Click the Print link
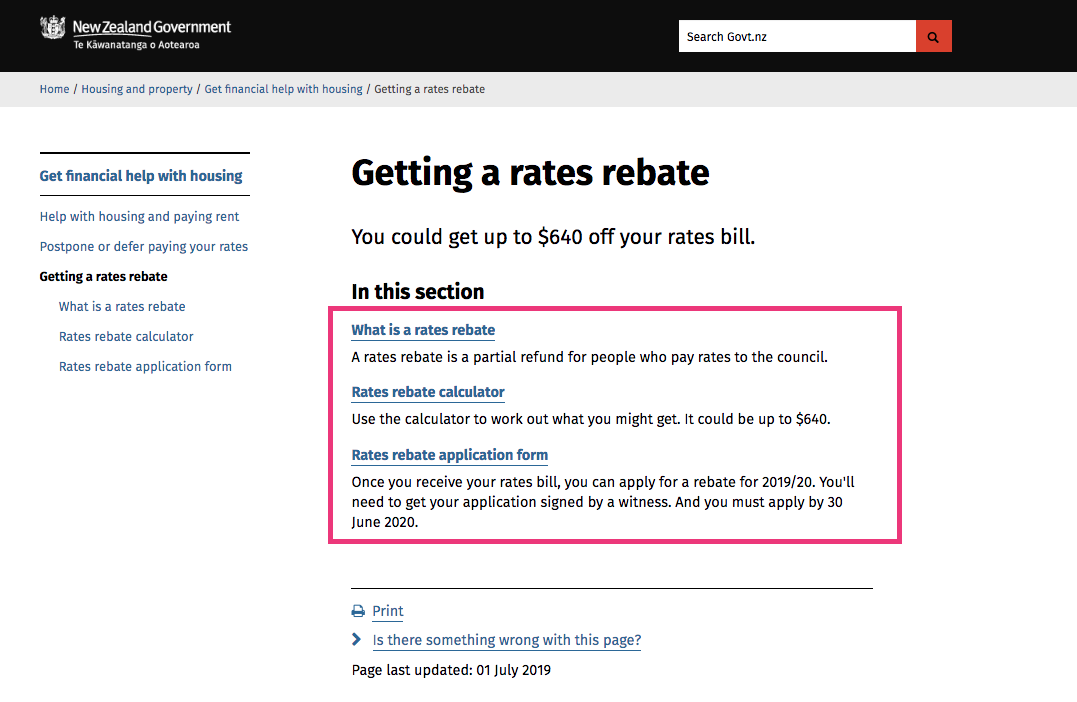 (x=387, y=611)
